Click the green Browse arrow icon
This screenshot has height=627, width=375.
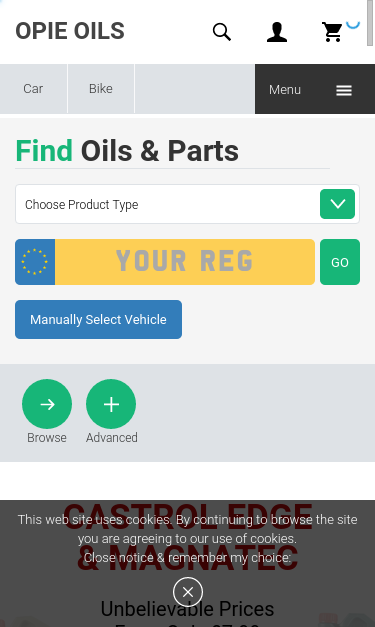47,404
